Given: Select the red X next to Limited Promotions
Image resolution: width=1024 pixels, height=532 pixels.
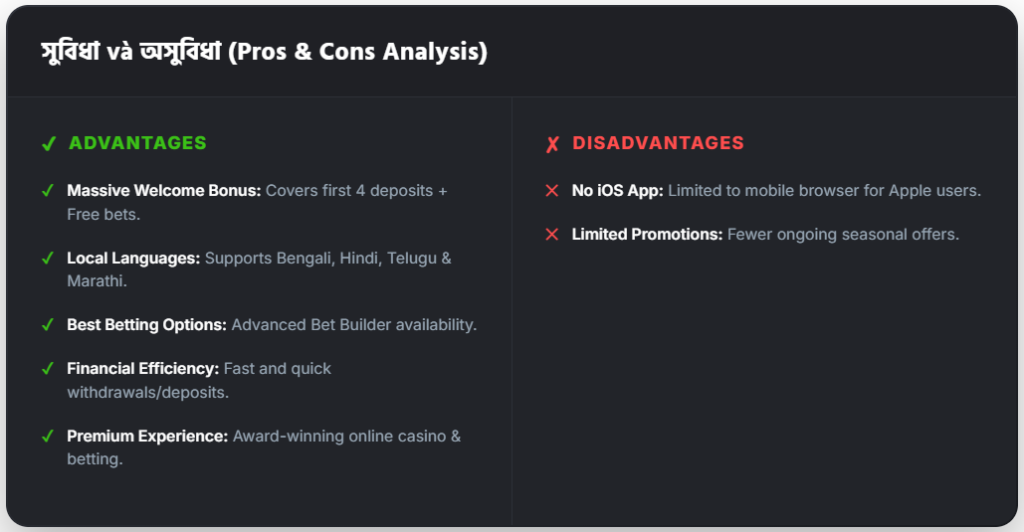Looking at the screenshot, I should (552, 234).
